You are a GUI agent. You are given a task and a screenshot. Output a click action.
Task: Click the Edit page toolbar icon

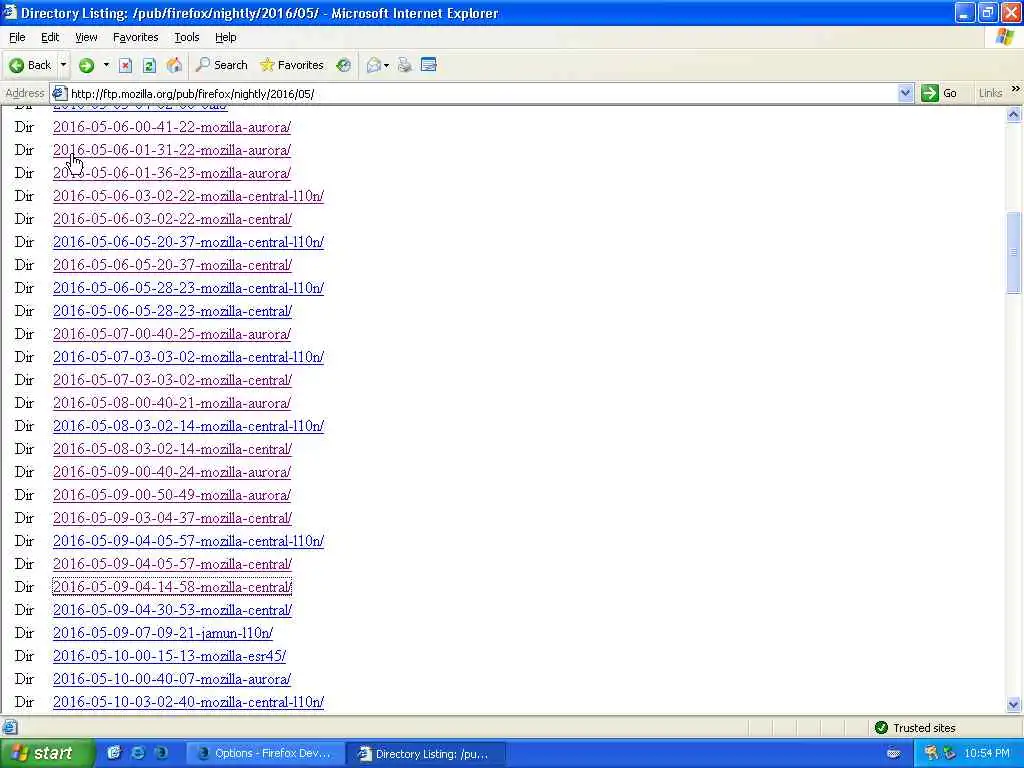click(x=428, y=65)
